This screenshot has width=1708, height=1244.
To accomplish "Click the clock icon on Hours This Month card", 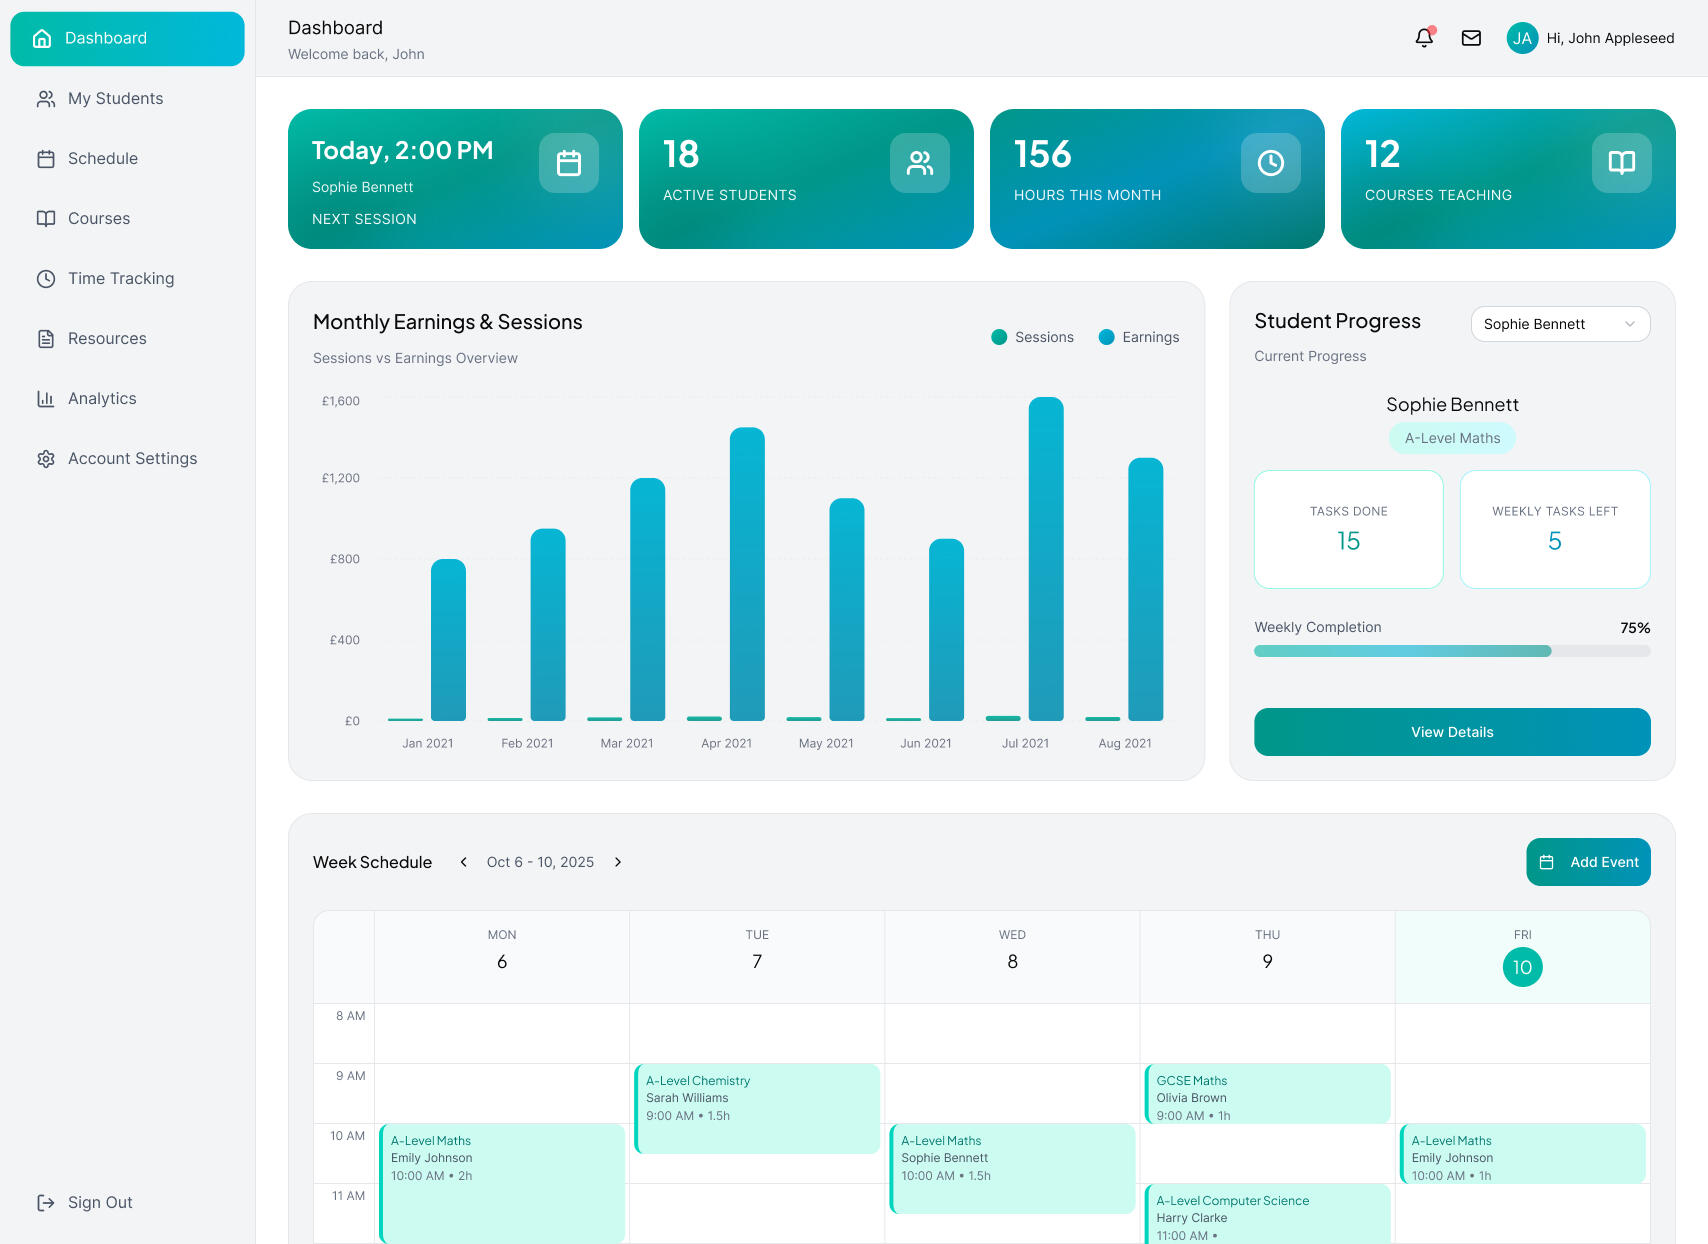I will 1271,163.
